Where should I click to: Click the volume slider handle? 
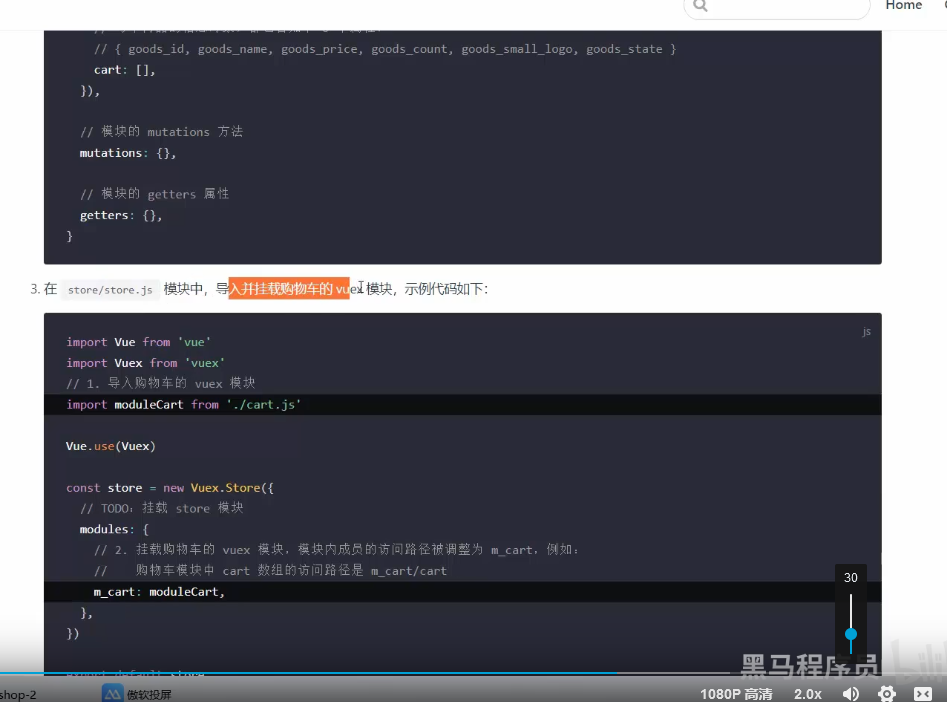851,634
